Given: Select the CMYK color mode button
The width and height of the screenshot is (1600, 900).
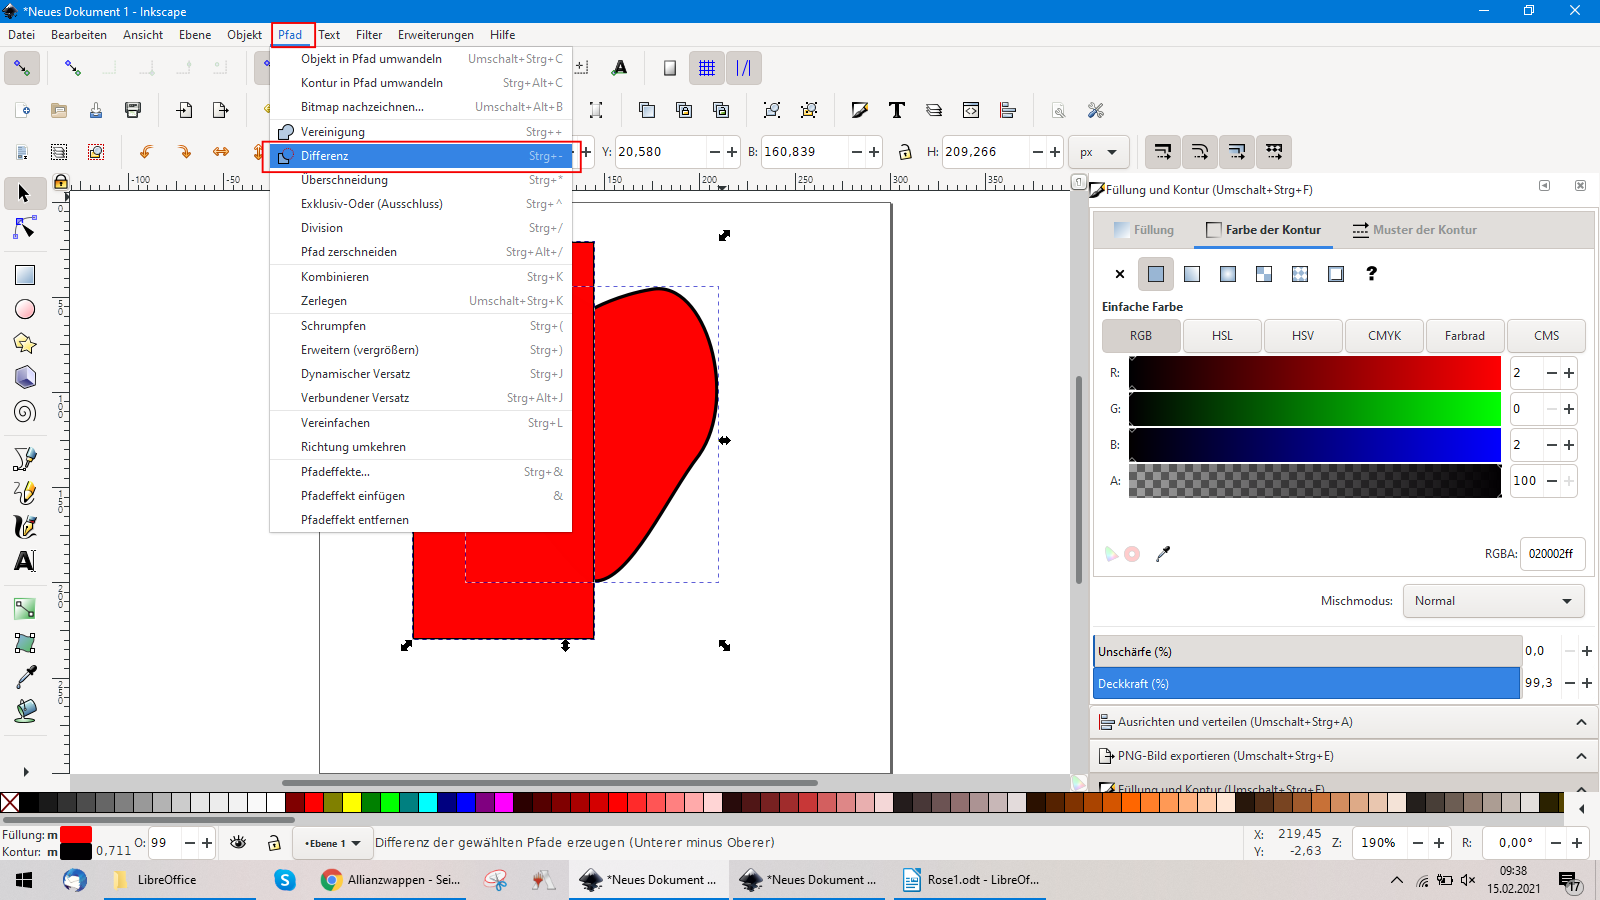Looking at the screenshot, I should pos(1384,336).
